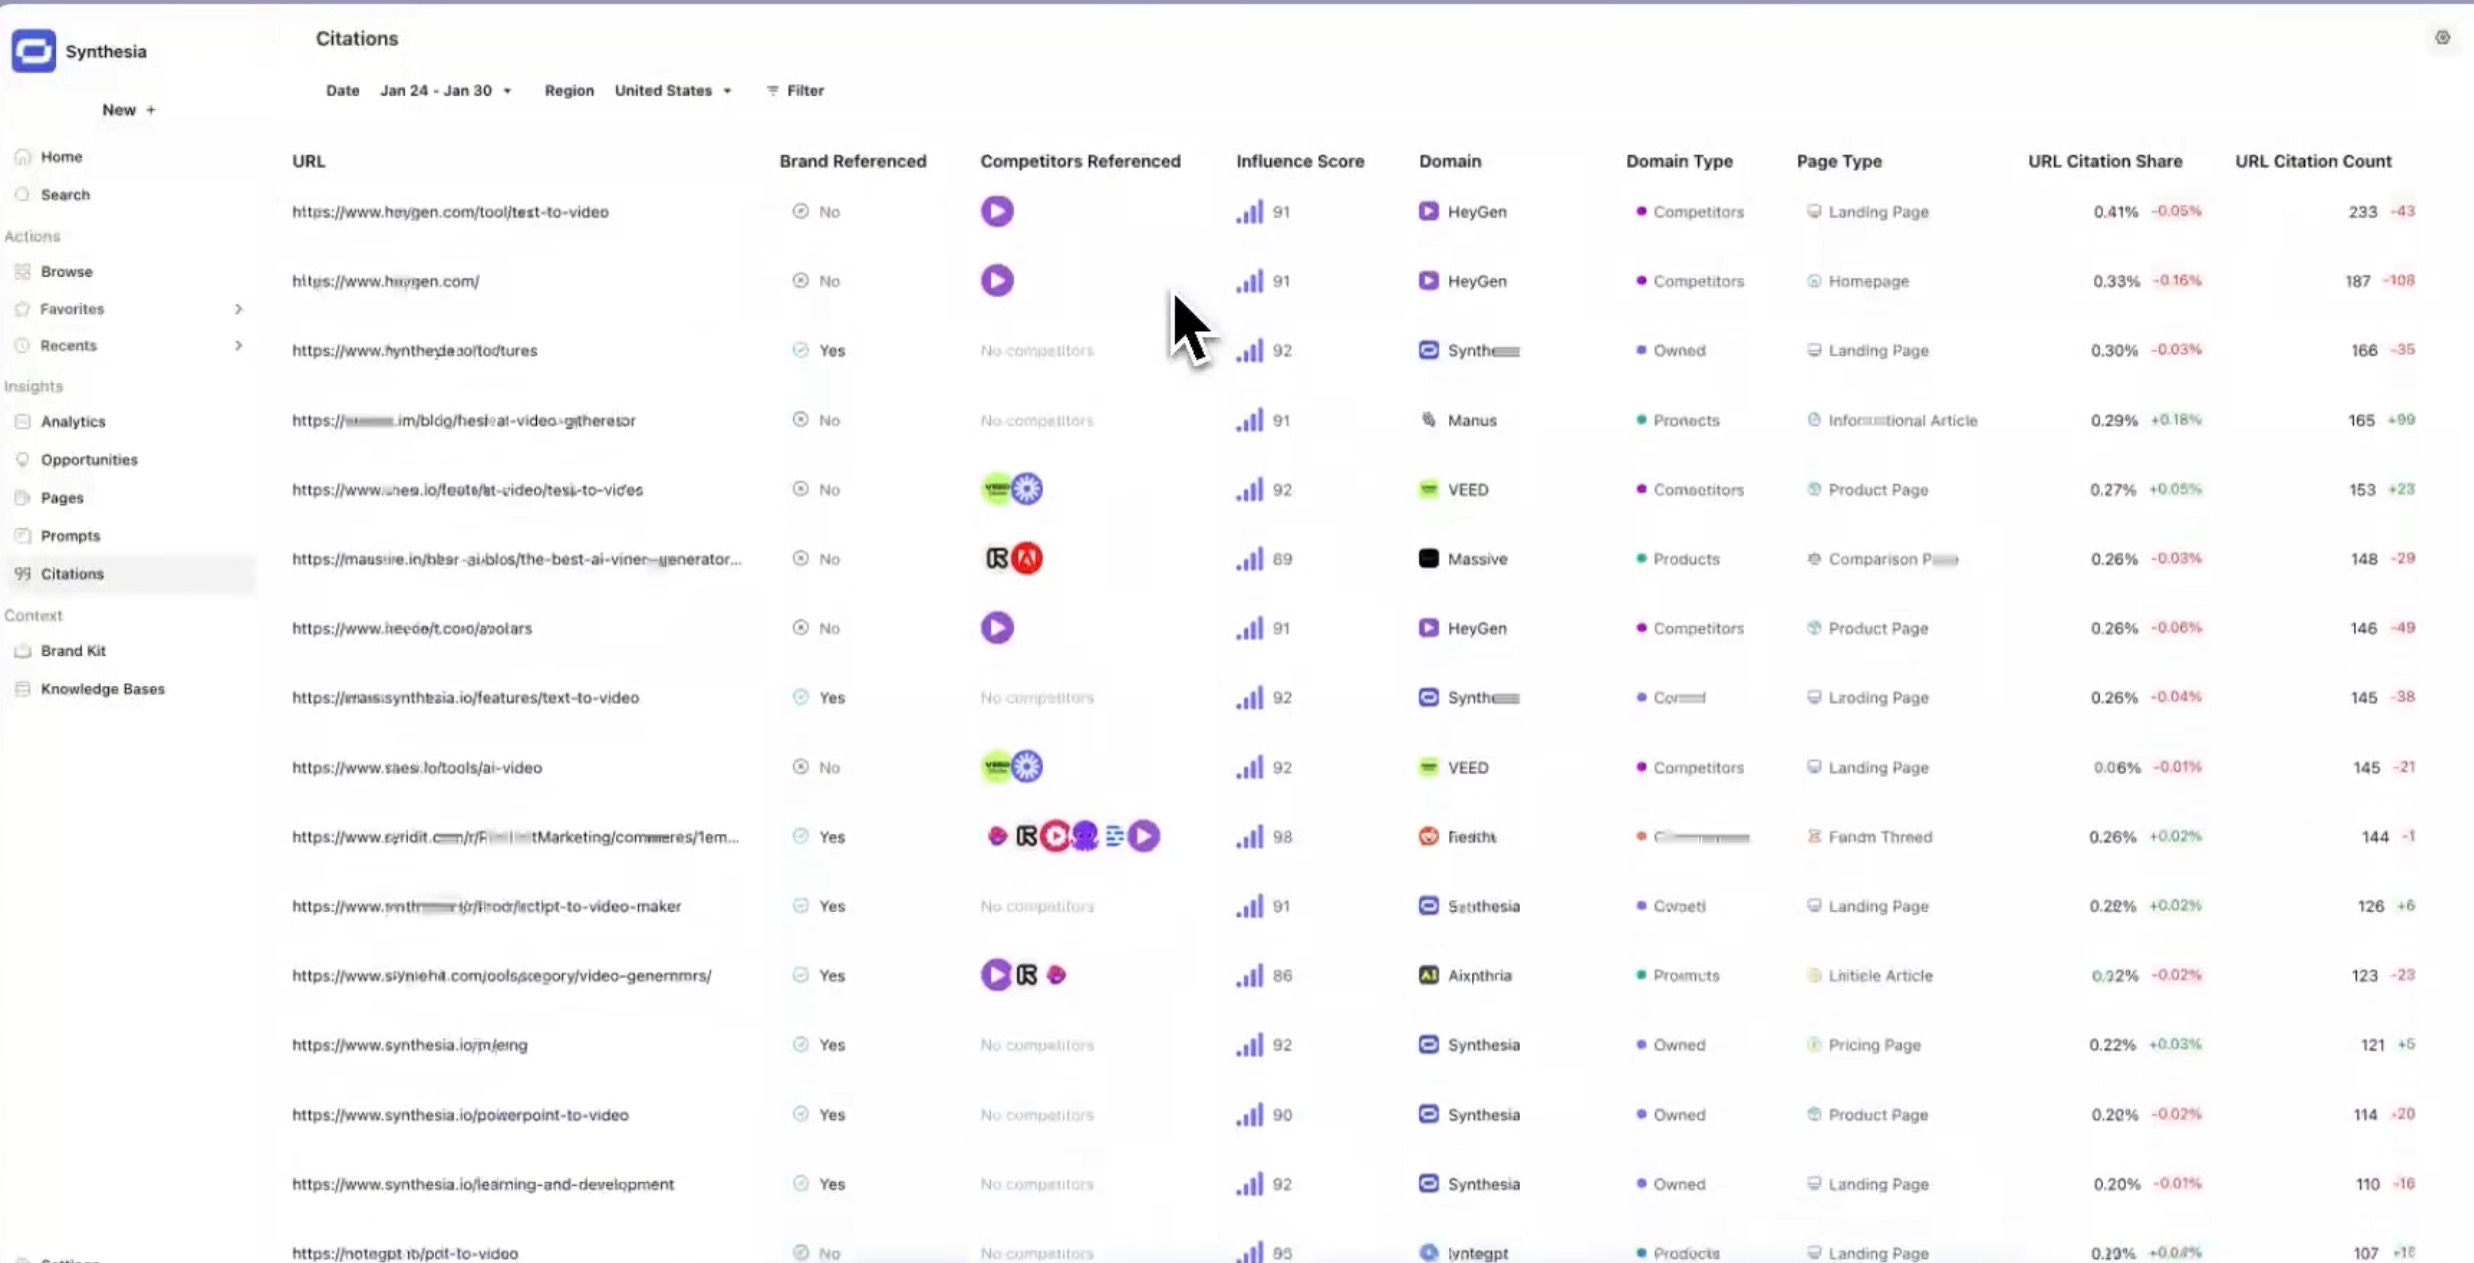Click the Aixpthria domain name
Screen dimensions: 2474x1263
[x=1479, y=975]
